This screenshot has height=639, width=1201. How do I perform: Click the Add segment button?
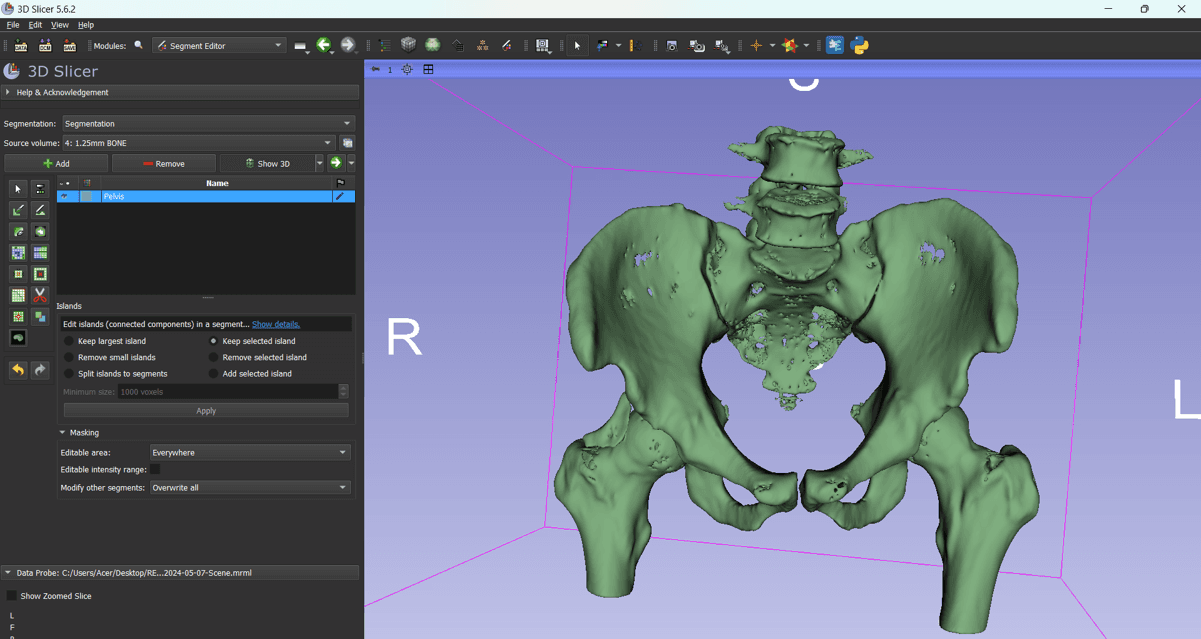[x=56, y=163]
